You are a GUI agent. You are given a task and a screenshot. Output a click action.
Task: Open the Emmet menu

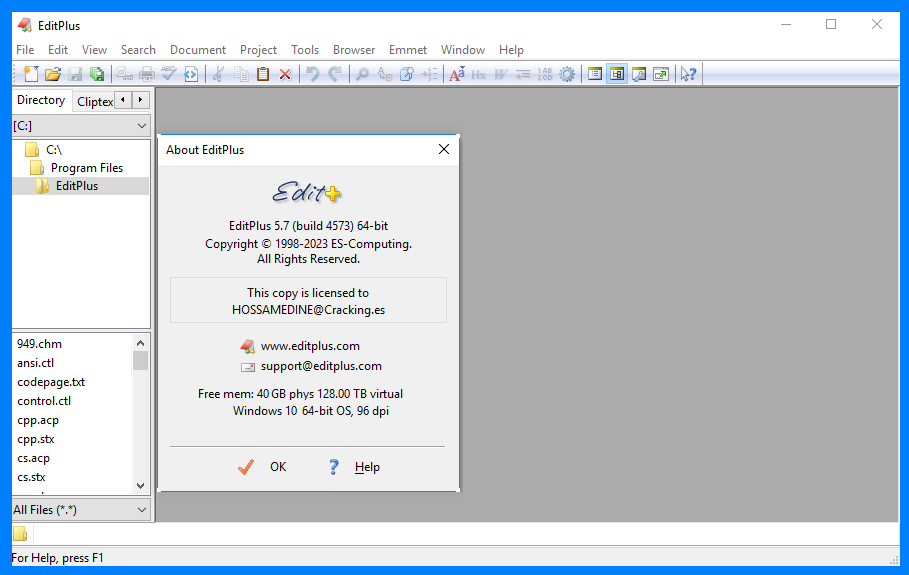point(408,50)
